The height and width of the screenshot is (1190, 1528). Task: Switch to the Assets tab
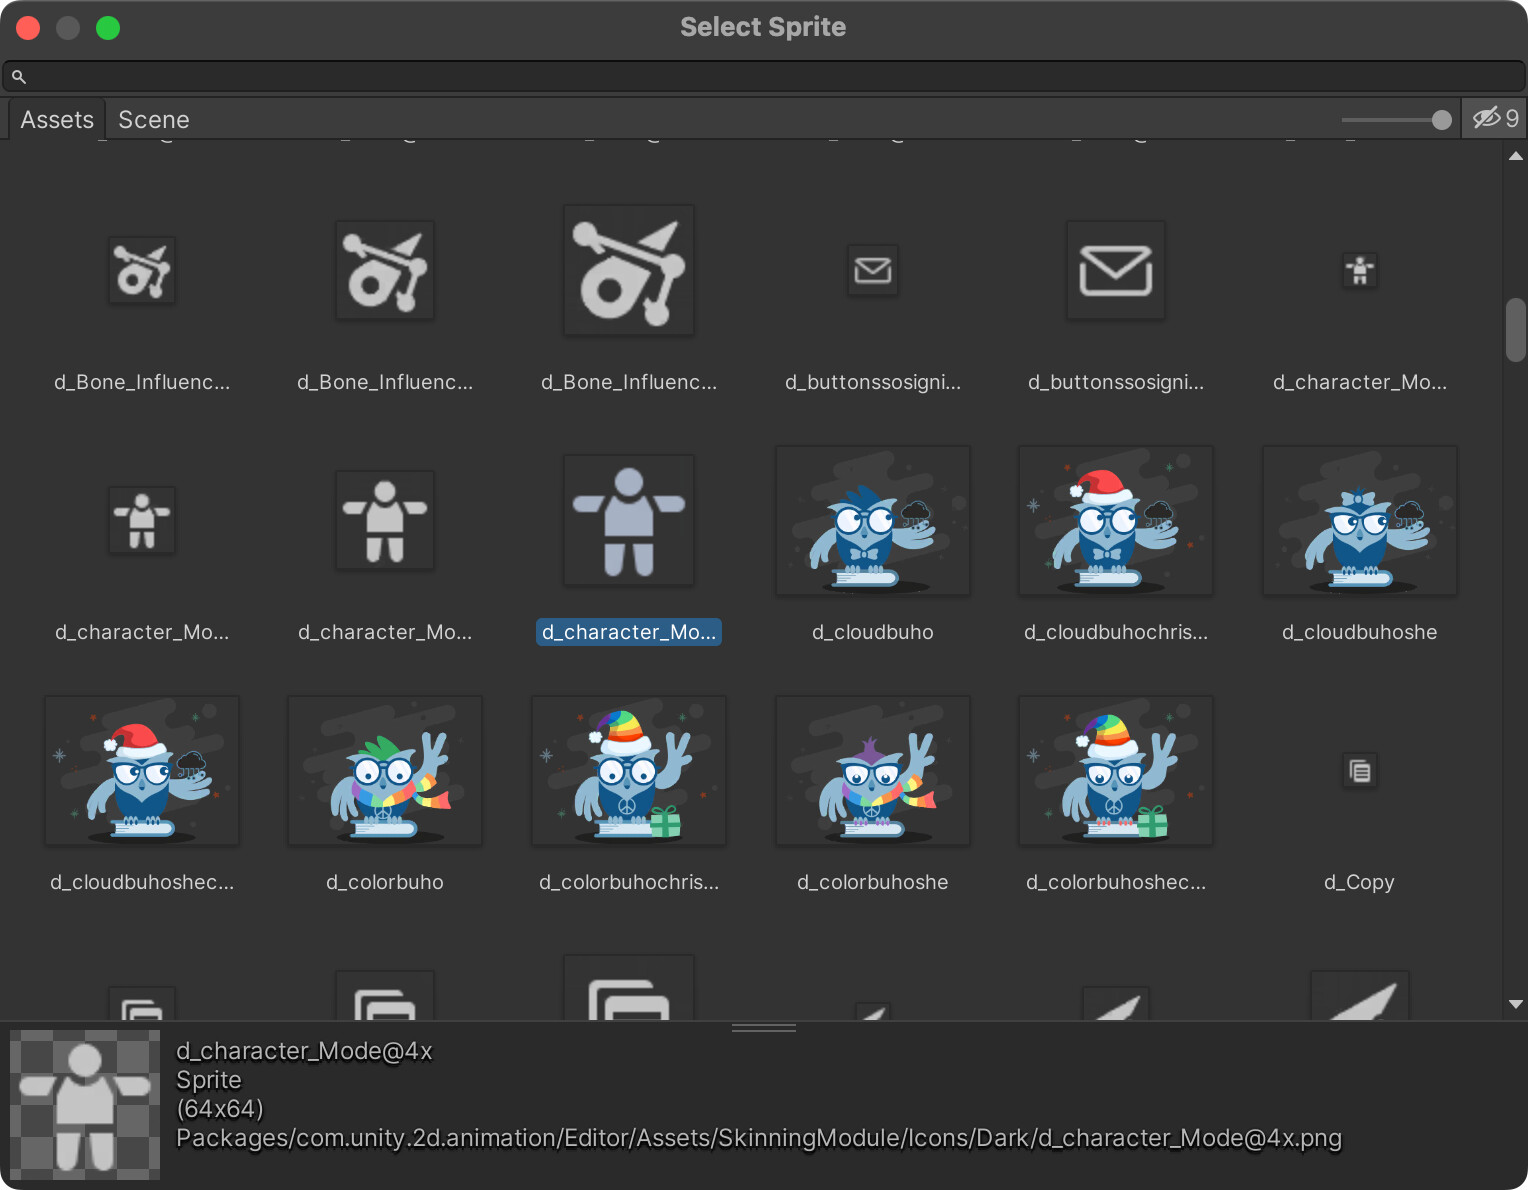tap(57, 119)
